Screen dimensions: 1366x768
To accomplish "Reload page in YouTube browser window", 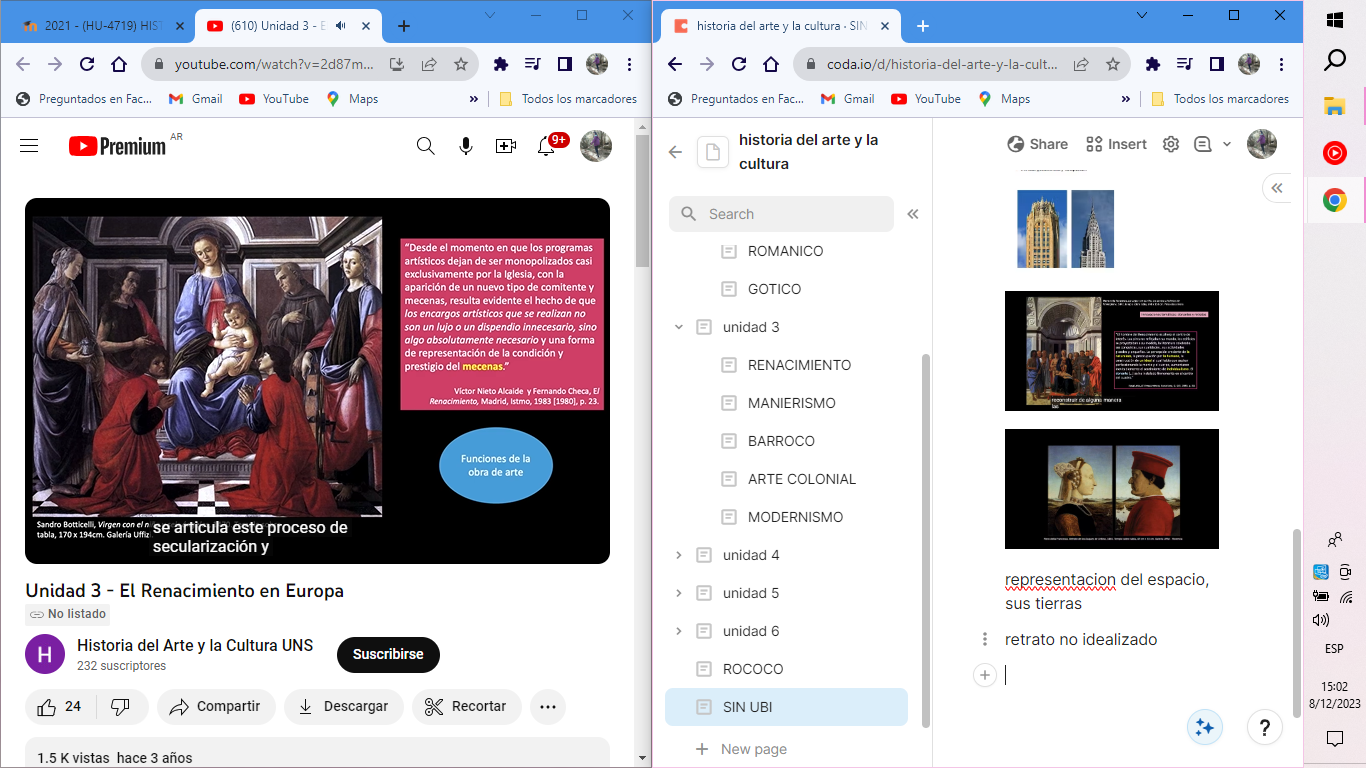I will [x=87, y=64].
